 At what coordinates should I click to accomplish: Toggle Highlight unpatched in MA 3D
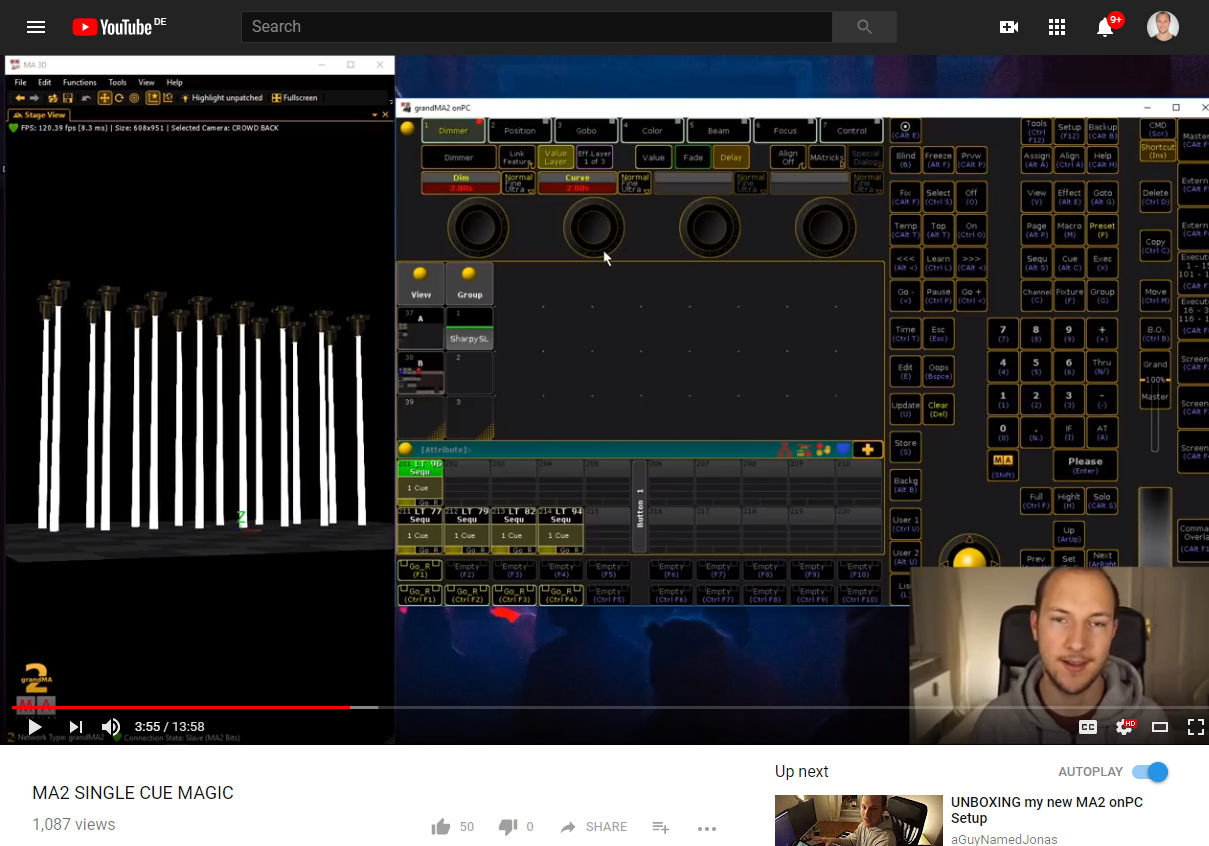coord(221,98)
